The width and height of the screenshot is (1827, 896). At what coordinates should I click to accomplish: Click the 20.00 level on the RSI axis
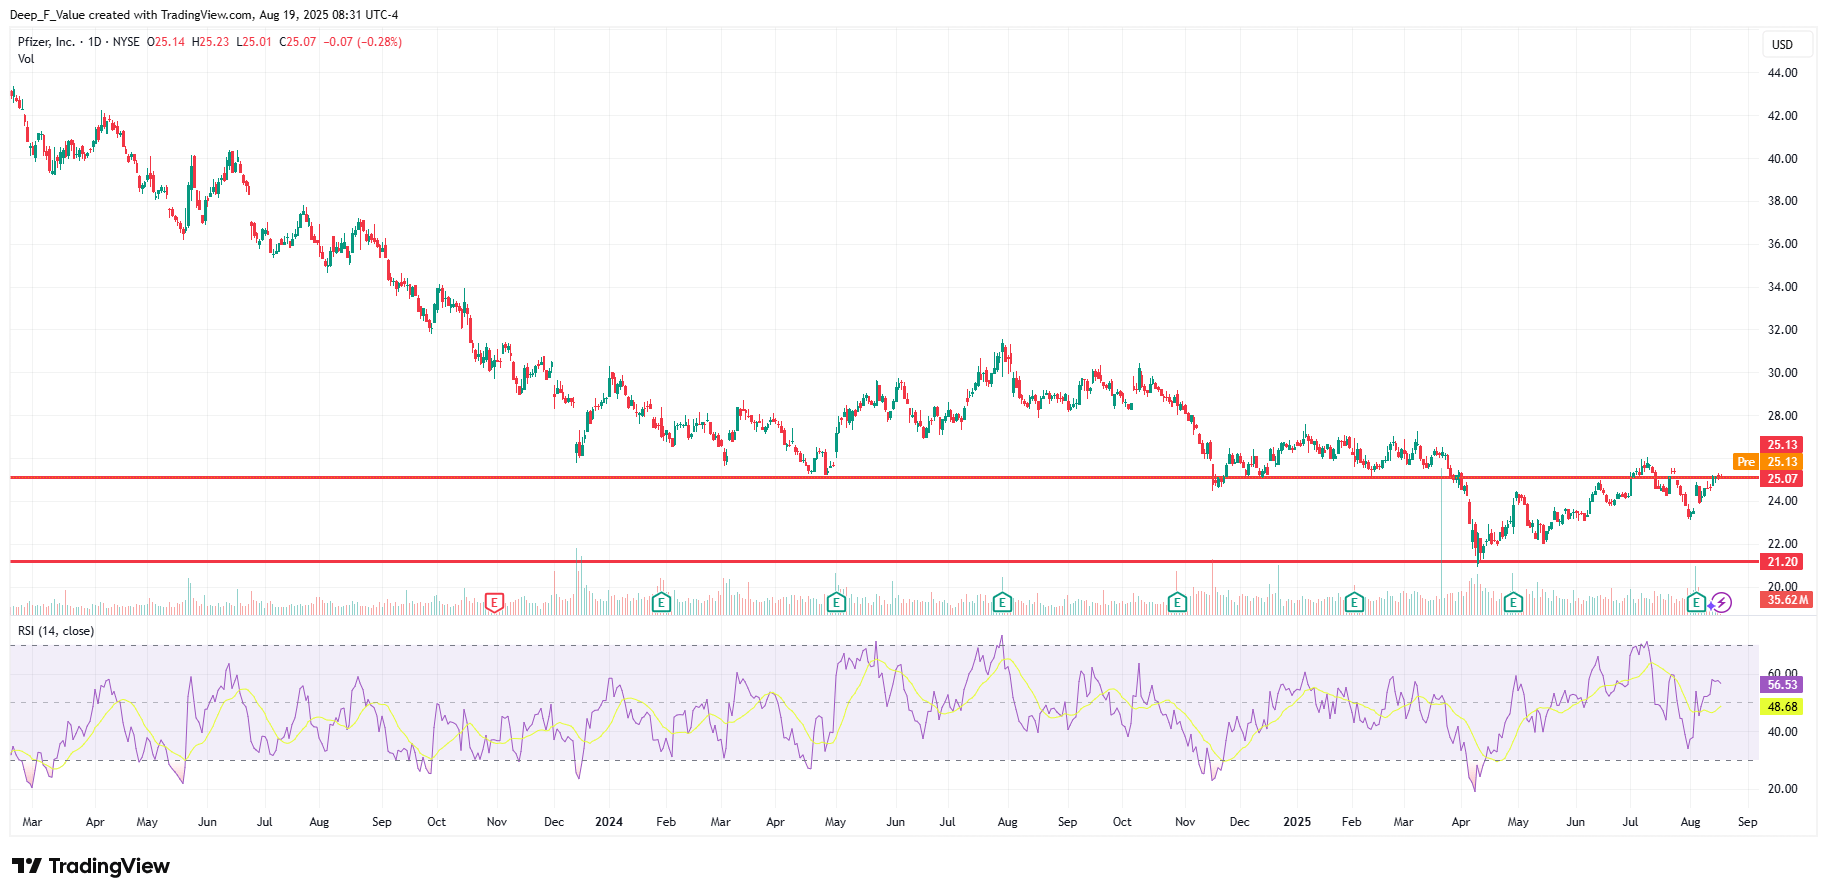pos(1782,789)
